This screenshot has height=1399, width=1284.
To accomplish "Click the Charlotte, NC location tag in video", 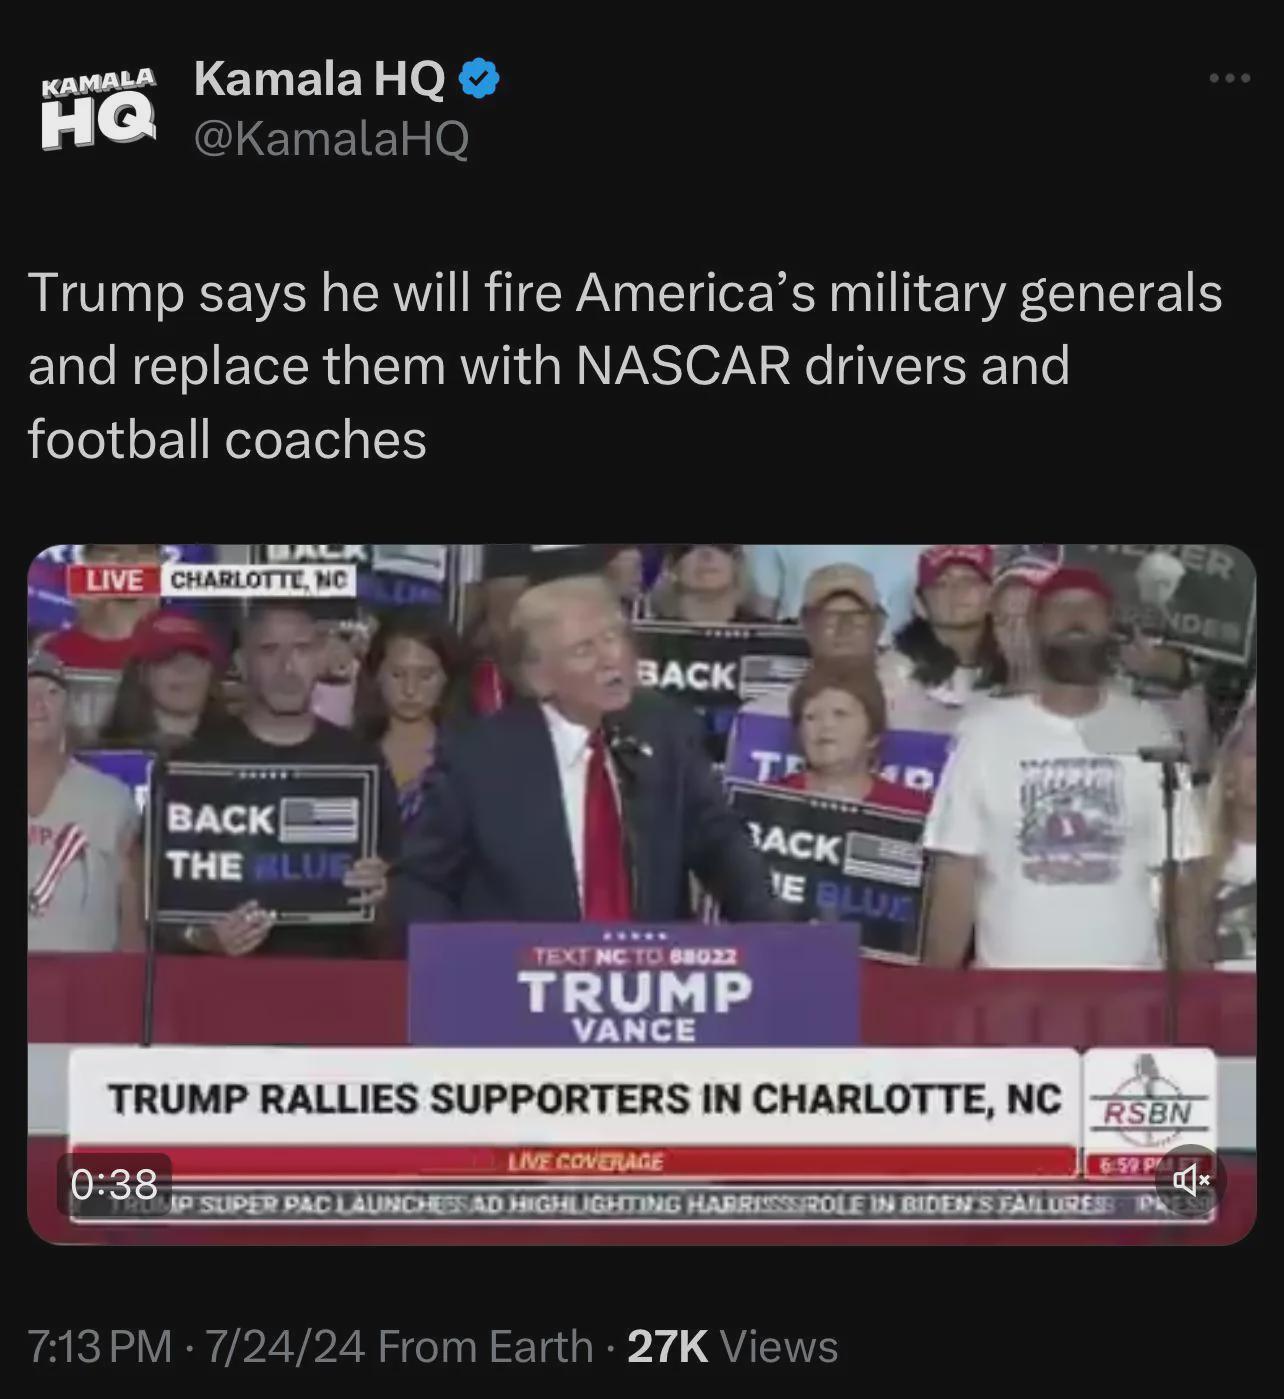I will (x=259, y=579).
